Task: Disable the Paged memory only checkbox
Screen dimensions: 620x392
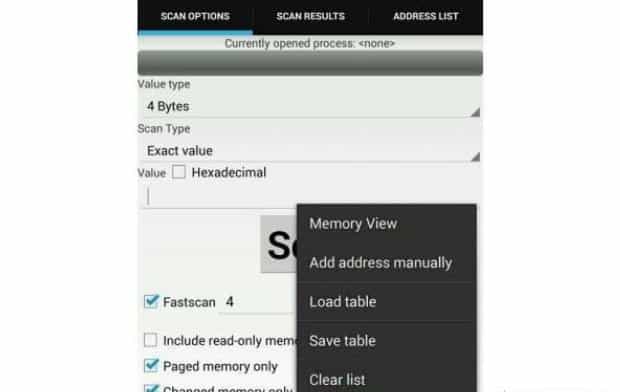Action: point(151,366)
